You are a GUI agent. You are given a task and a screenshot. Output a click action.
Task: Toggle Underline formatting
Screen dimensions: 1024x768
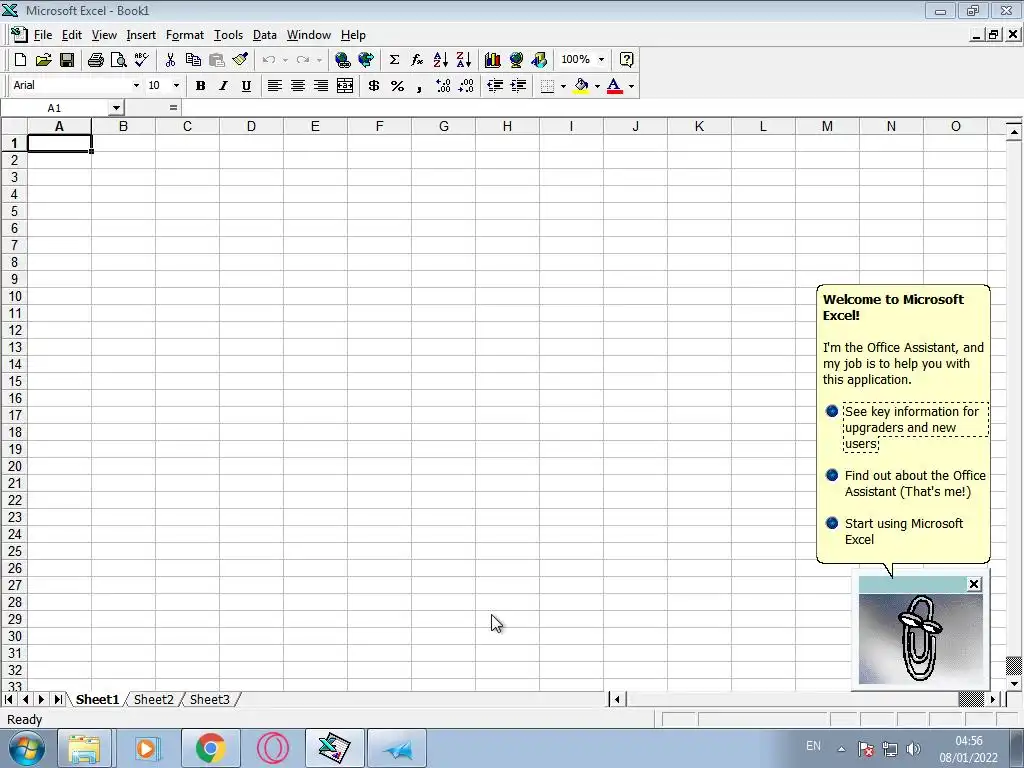coord(246,86)
